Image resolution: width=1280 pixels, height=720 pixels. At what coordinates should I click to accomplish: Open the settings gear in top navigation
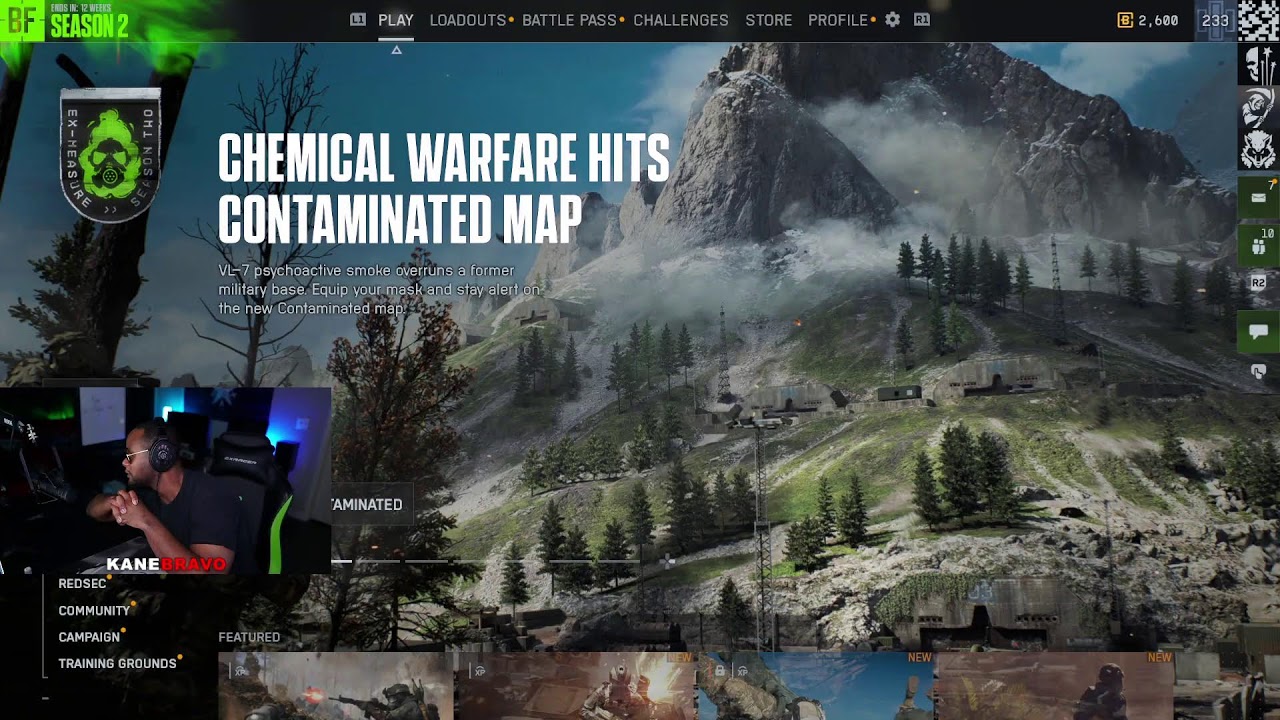coord(893,20)
